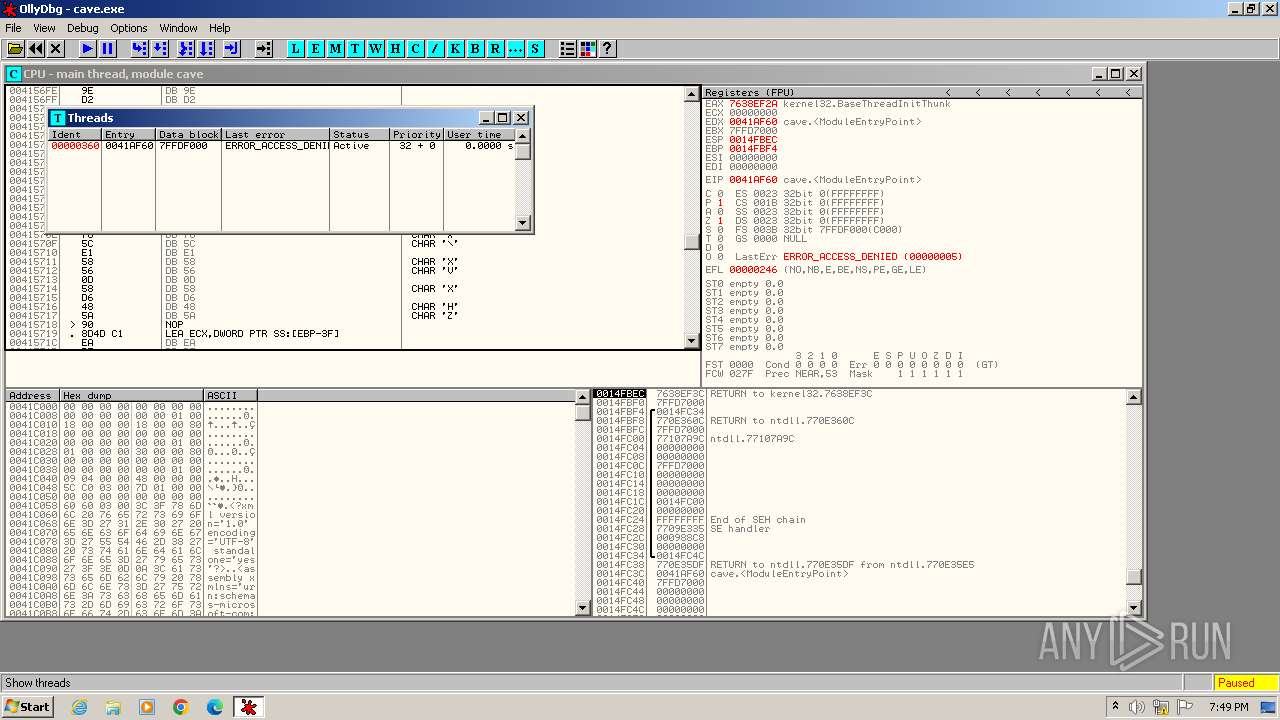
Task: Click the Paused status indicator
Action: coord(1244,683)
